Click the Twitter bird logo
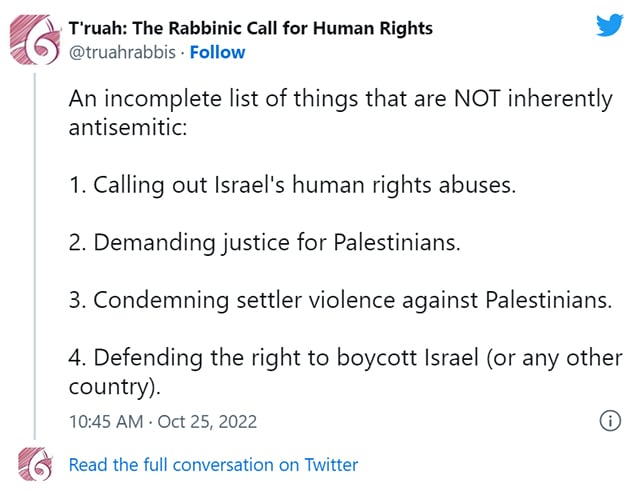Image resolution: width=640 pixels, height=491 pixels. [x=609, y=25]
